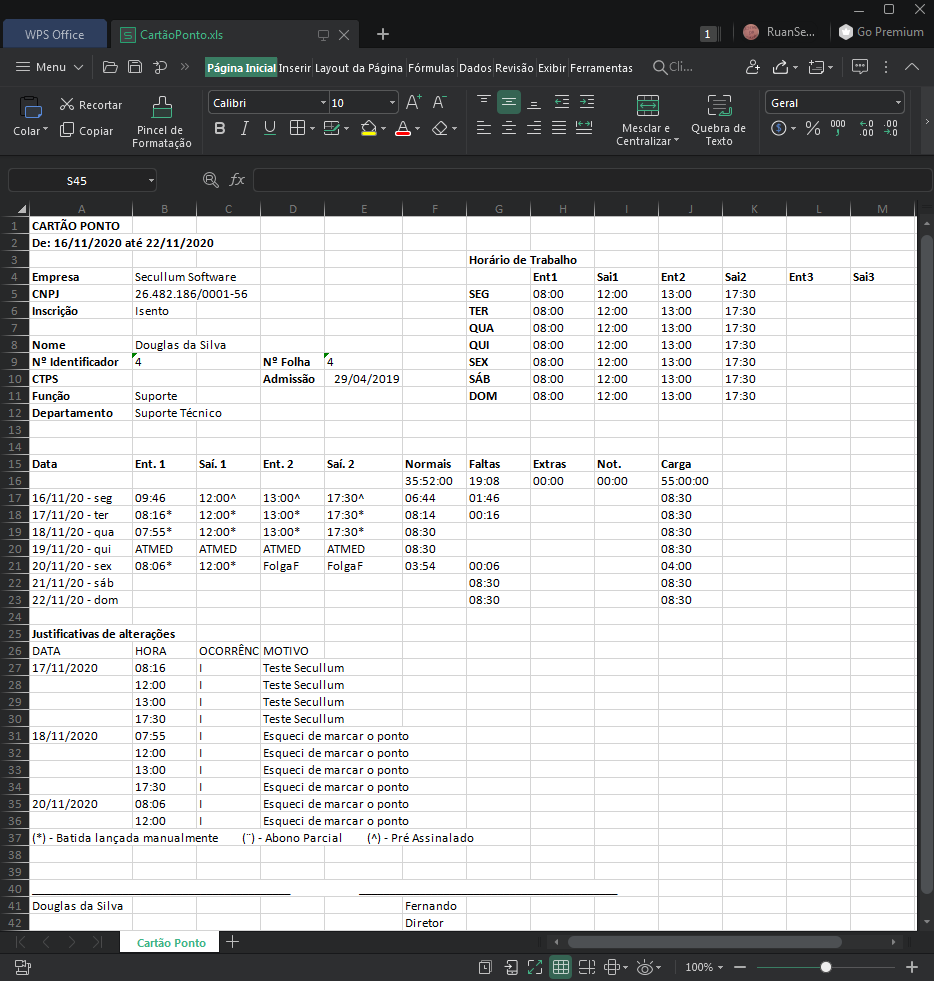Click the eraser clear formatting icon
934x981 pixels.
[440, 128]
